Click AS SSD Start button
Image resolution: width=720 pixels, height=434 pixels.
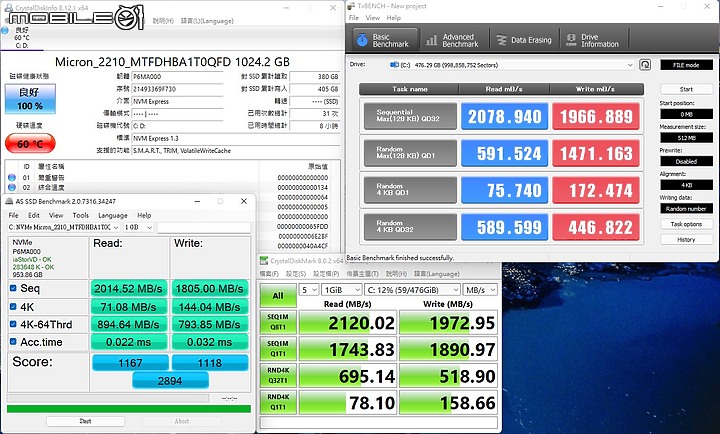(x=85, y=421)
